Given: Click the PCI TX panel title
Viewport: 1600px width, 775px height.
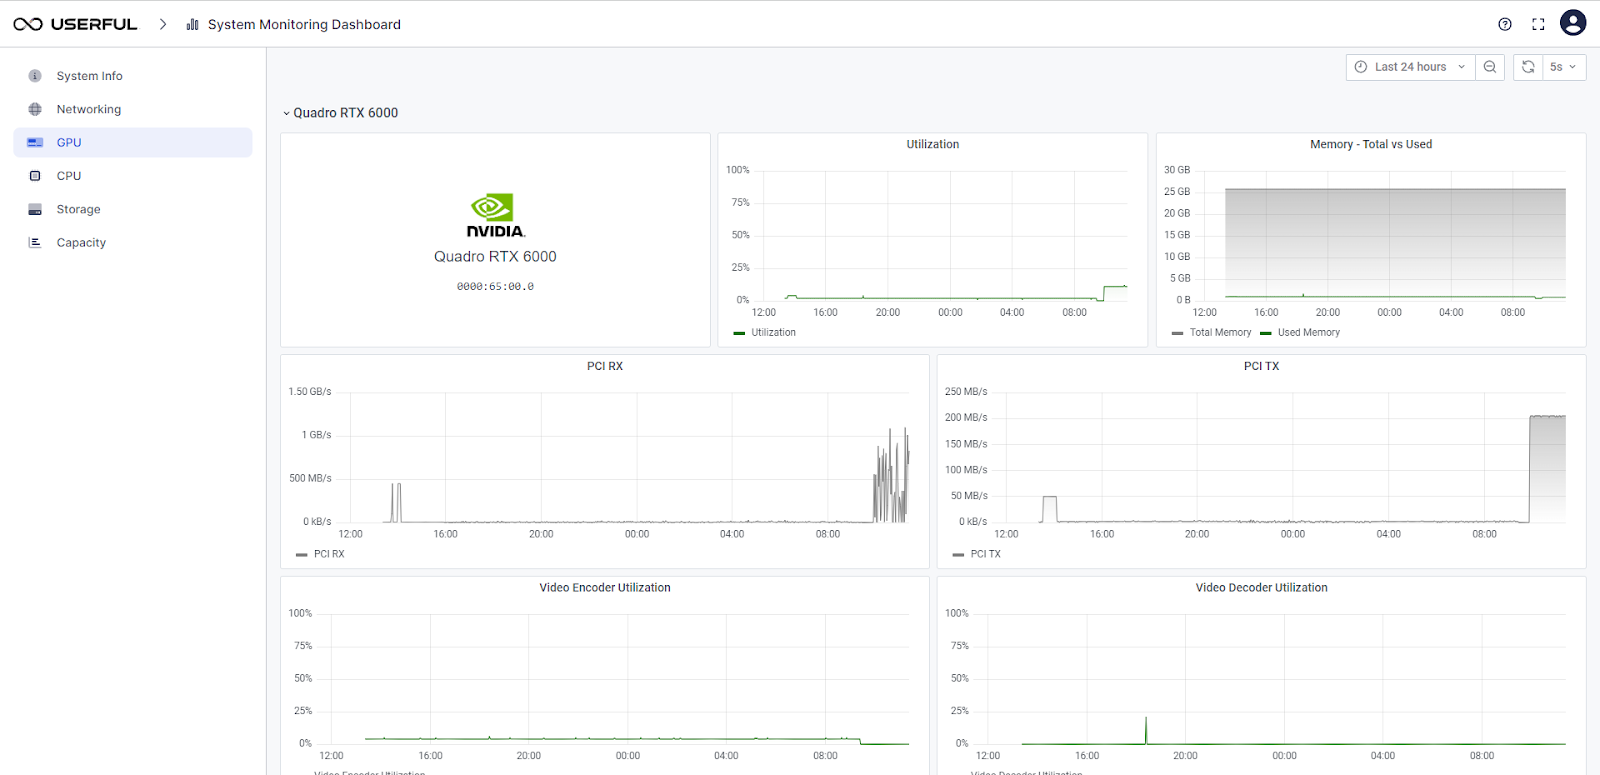Looking at the screenshot, I should point(1261,366).
